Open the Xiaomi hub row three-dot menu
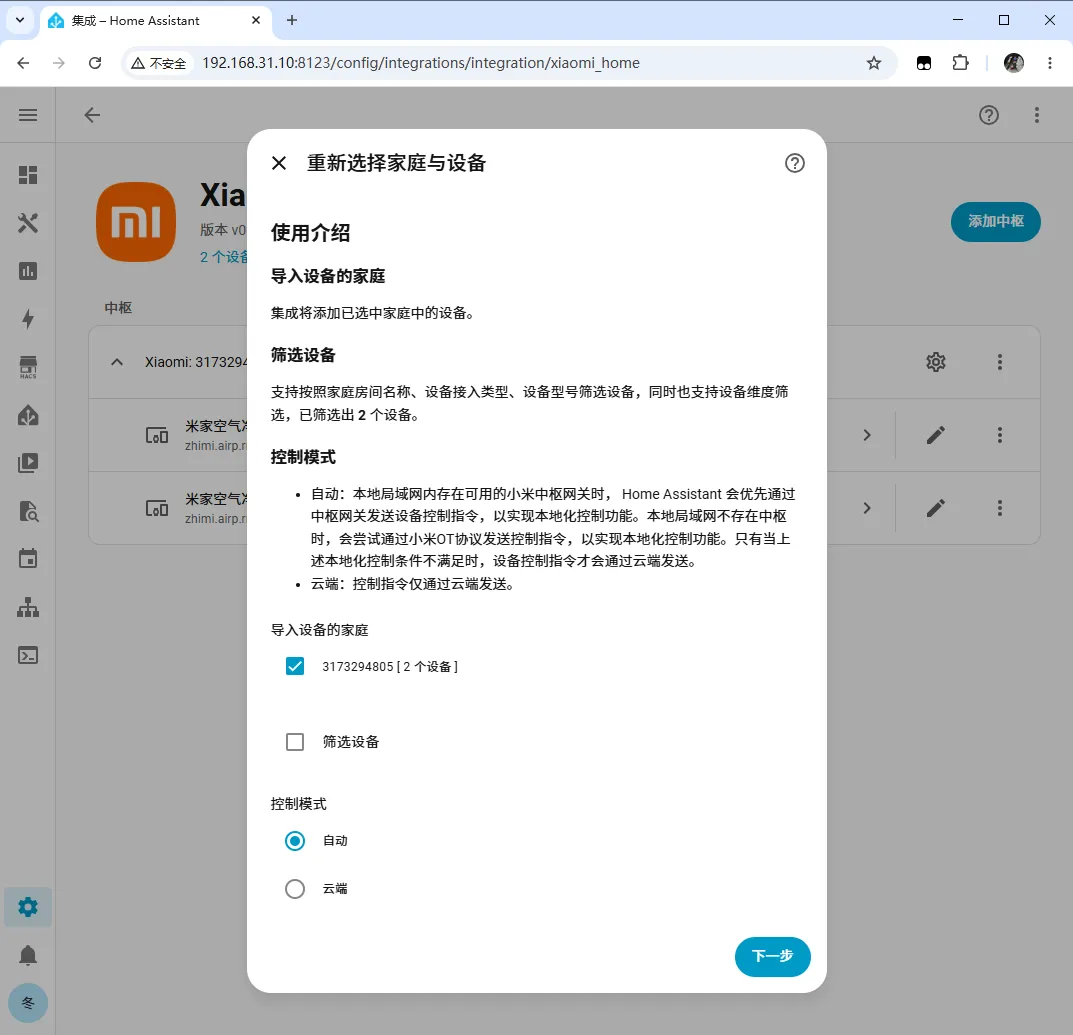Image resolution: width=1073 pixels, height=1035 pixels. click(1000, 361)
